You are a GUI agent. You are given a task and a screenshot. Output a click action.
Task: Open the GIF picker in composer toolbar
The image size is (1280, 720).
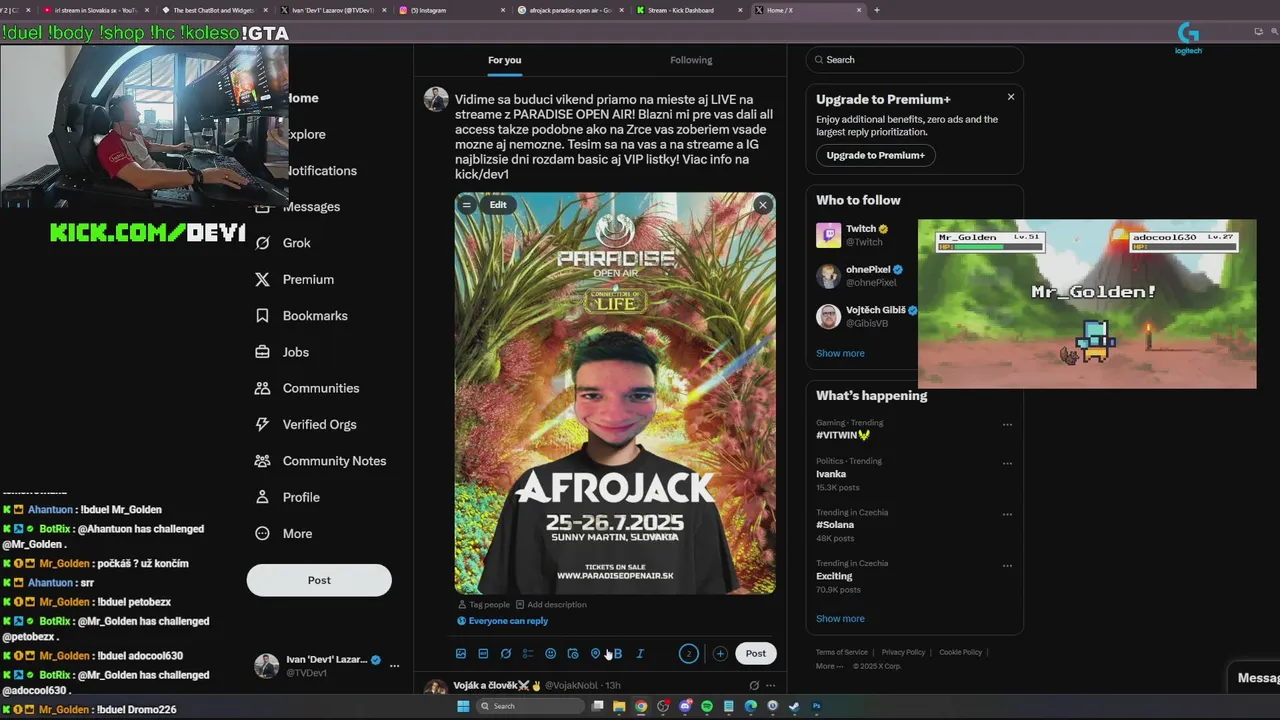(x=483, y=654)
